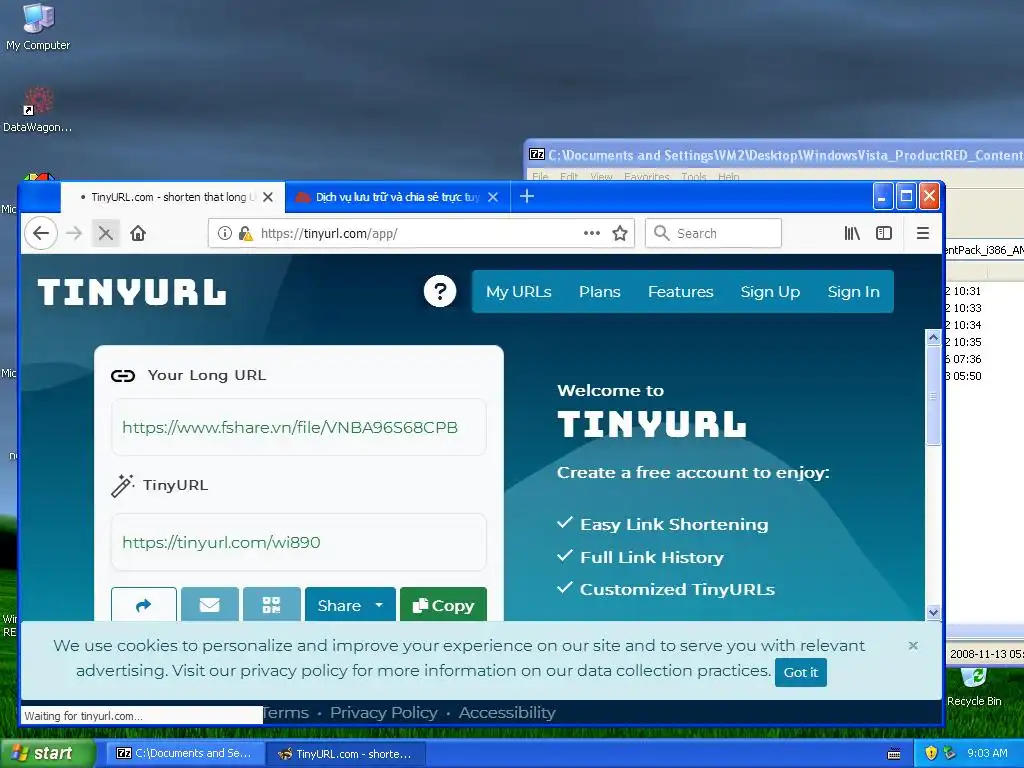Image resolution: width=1024 pixels, height=768 pixels.
Task: Select the Recycle Bin desktop icon
Action: click(x=974, y=688)
